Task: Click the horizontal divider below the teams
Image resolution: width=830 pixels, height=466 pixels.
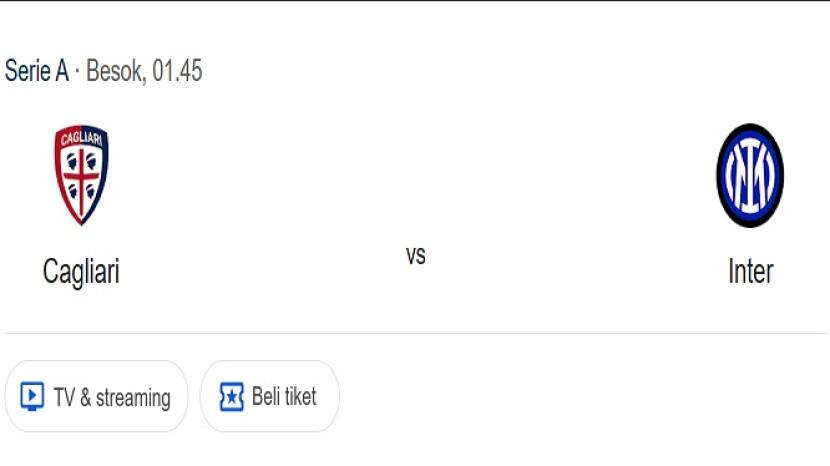Action: [x=415, y=333]
